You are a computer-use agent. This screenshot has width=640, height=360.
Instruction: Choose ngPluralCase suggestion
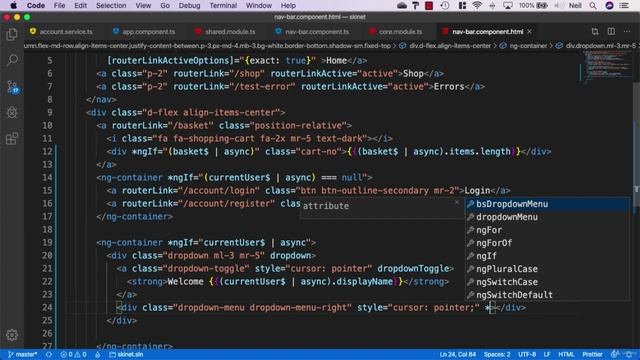pos(547,269)
